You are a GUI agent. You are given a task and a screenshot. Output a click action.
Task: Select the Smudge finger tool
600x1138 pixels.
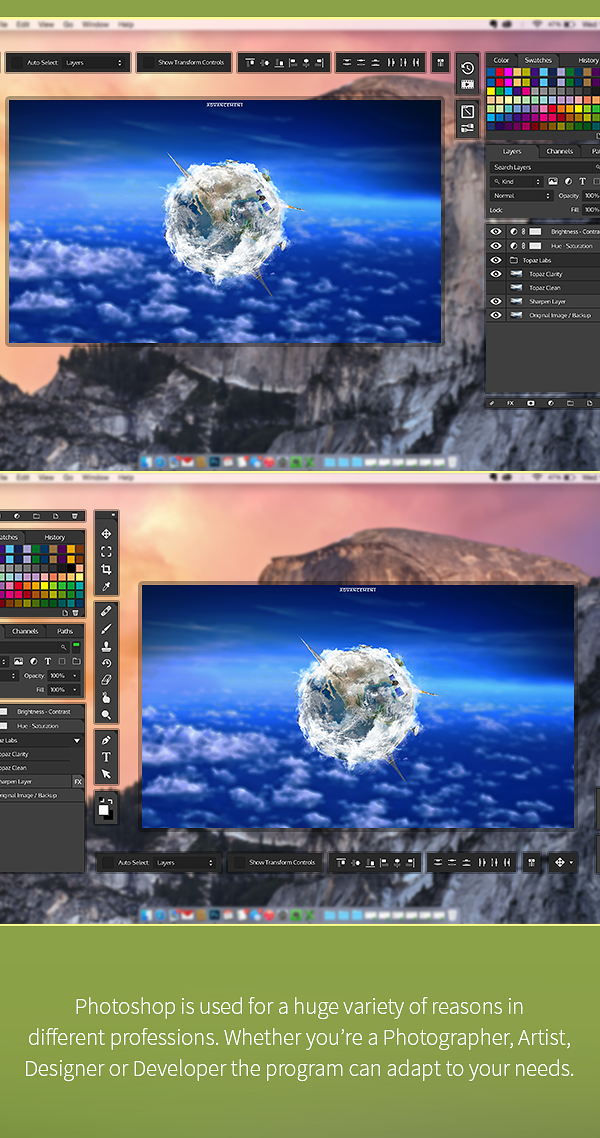(106, 698)
